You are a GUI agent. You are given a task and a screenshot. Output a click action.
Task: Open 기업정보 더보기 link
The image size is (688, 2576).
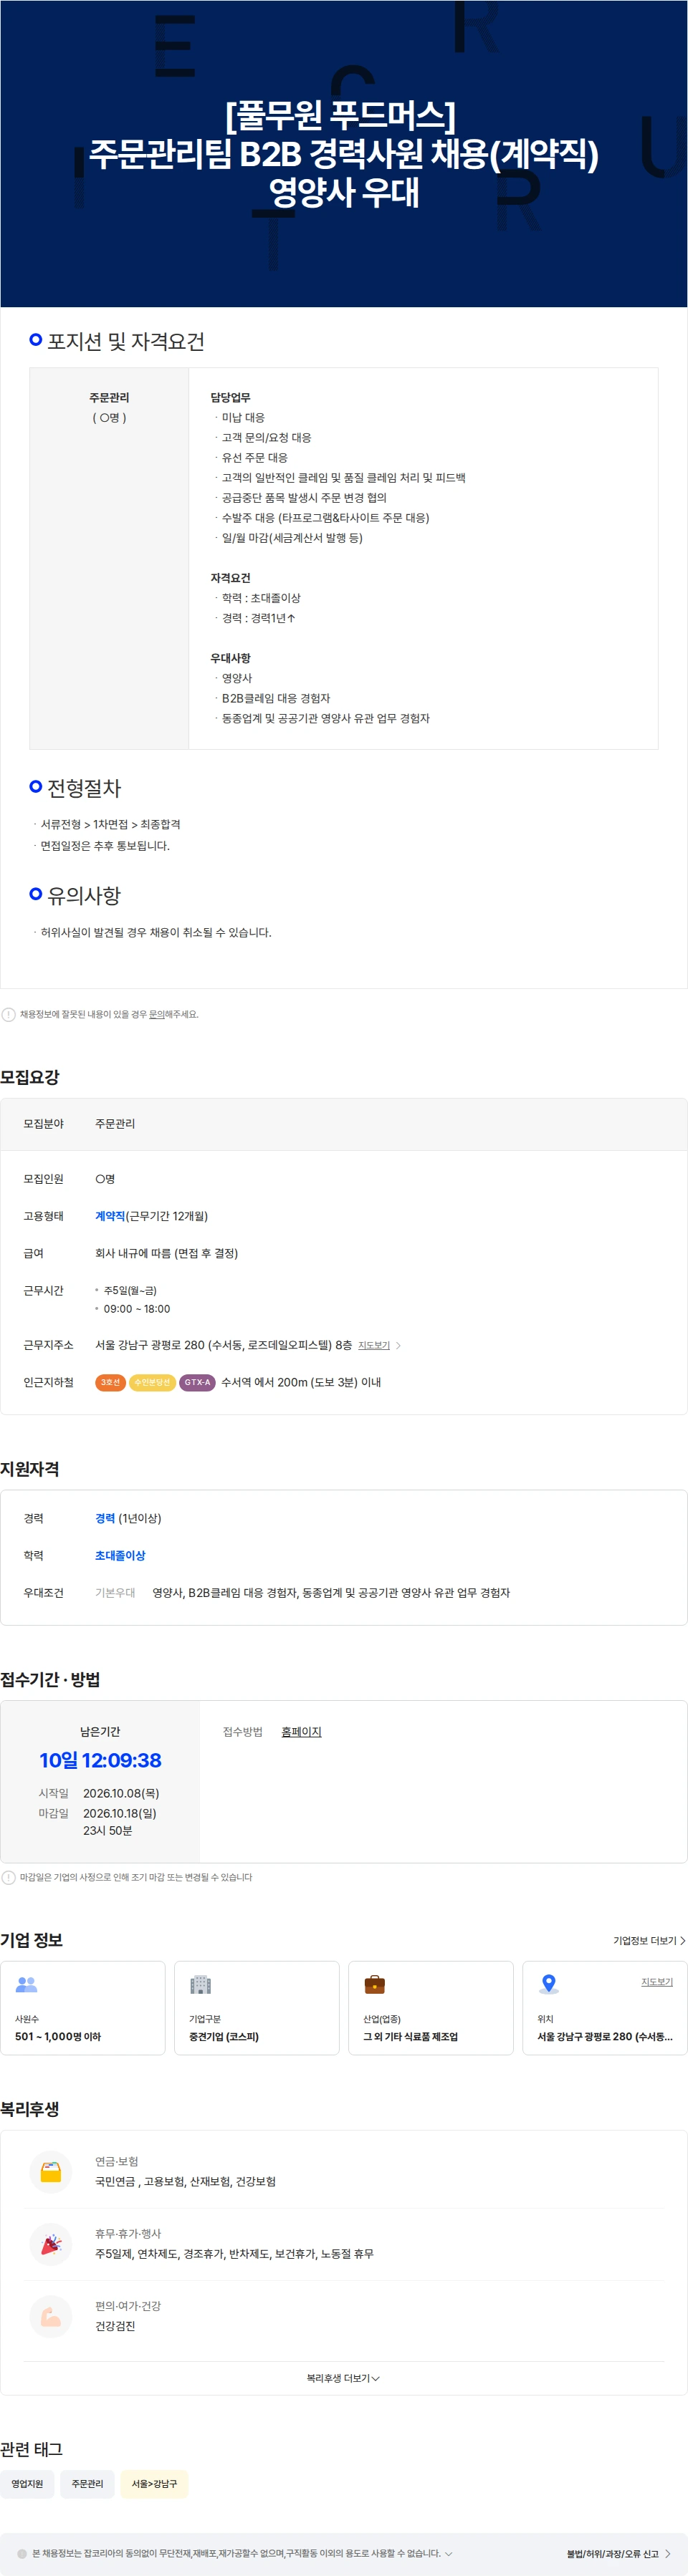click(x=649, y=1940)
